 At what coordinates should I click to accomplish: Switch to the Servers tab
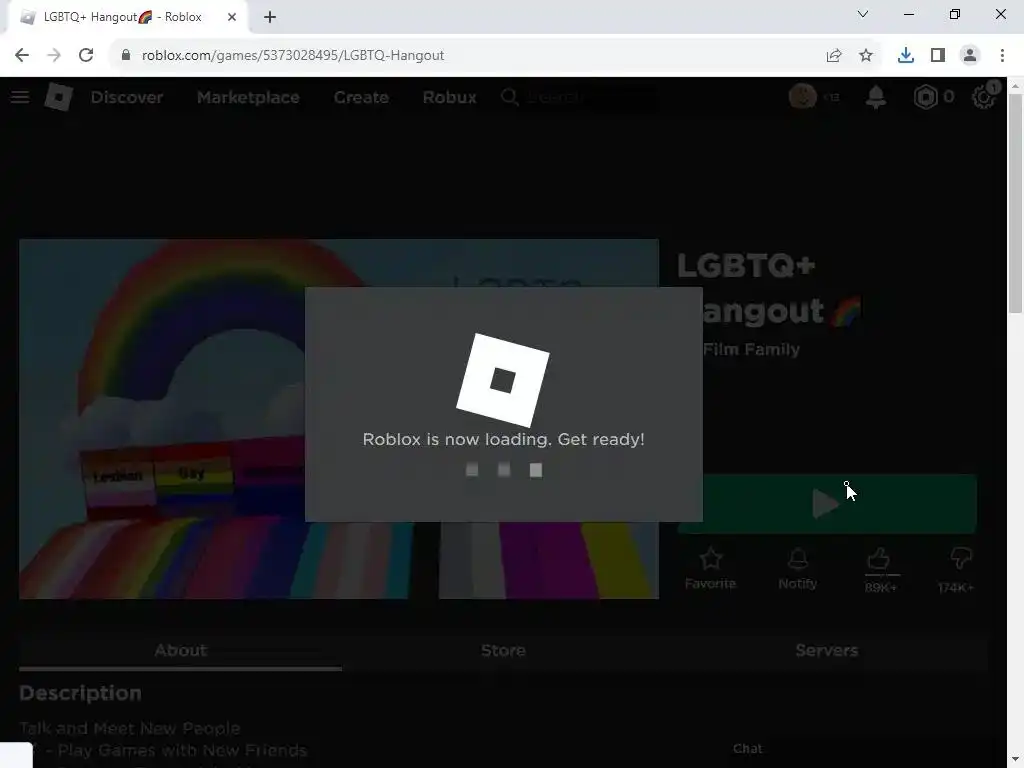[826, 650]
